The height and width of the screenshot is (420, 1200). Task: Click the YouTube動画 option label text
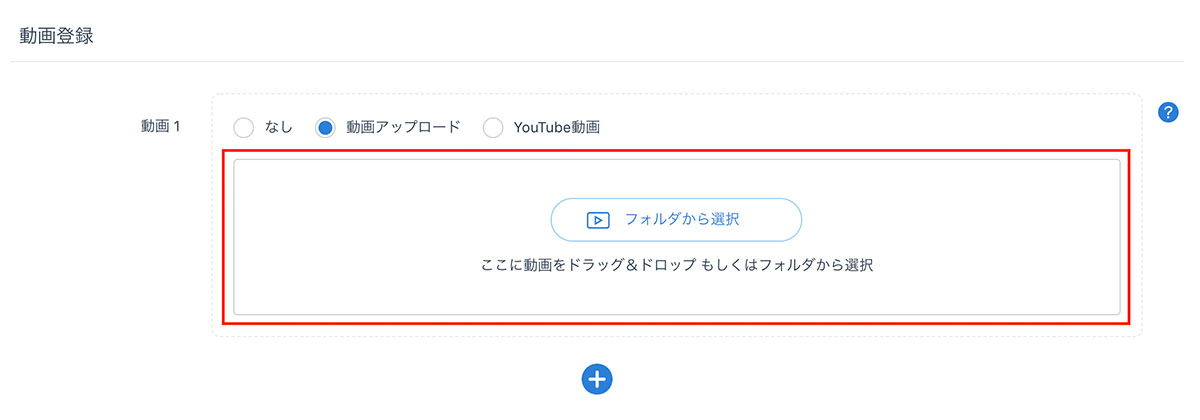point(556,128)
